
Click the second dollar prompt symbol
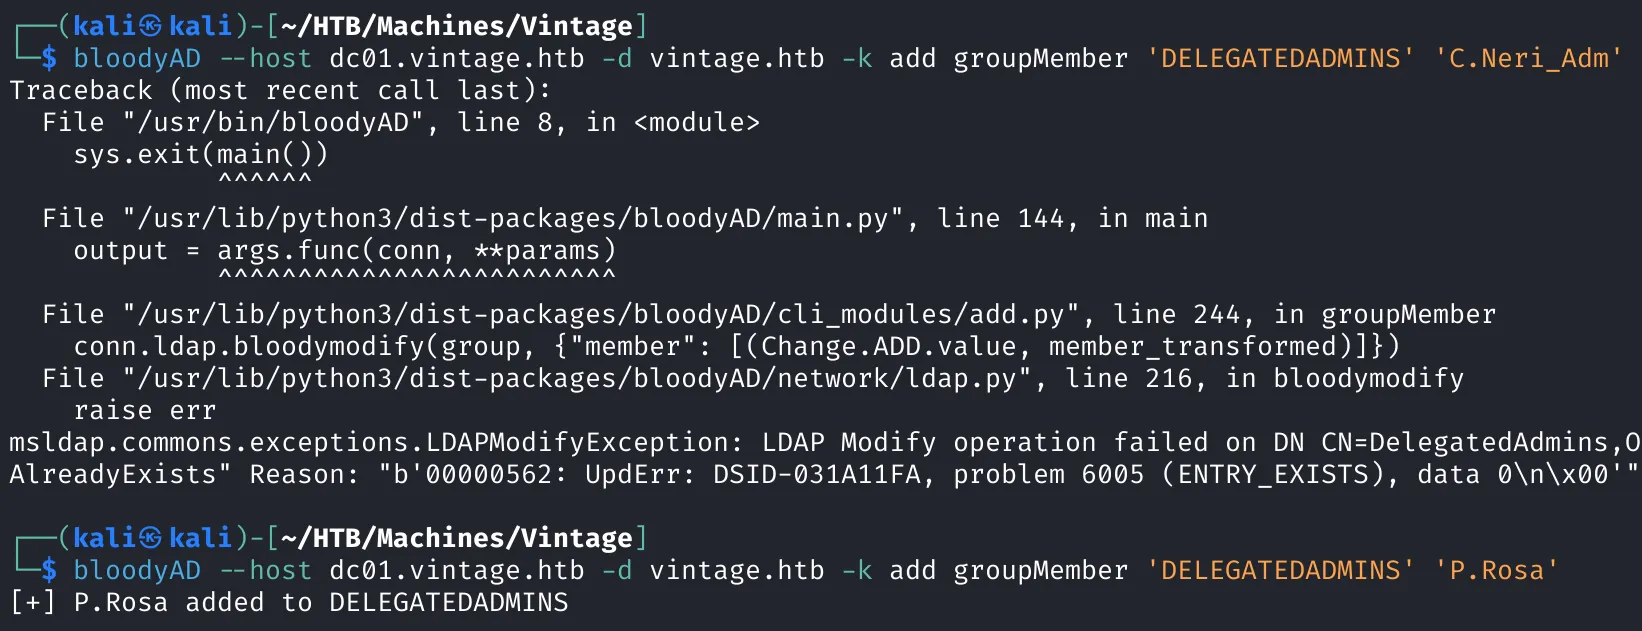tap(49, 570)
